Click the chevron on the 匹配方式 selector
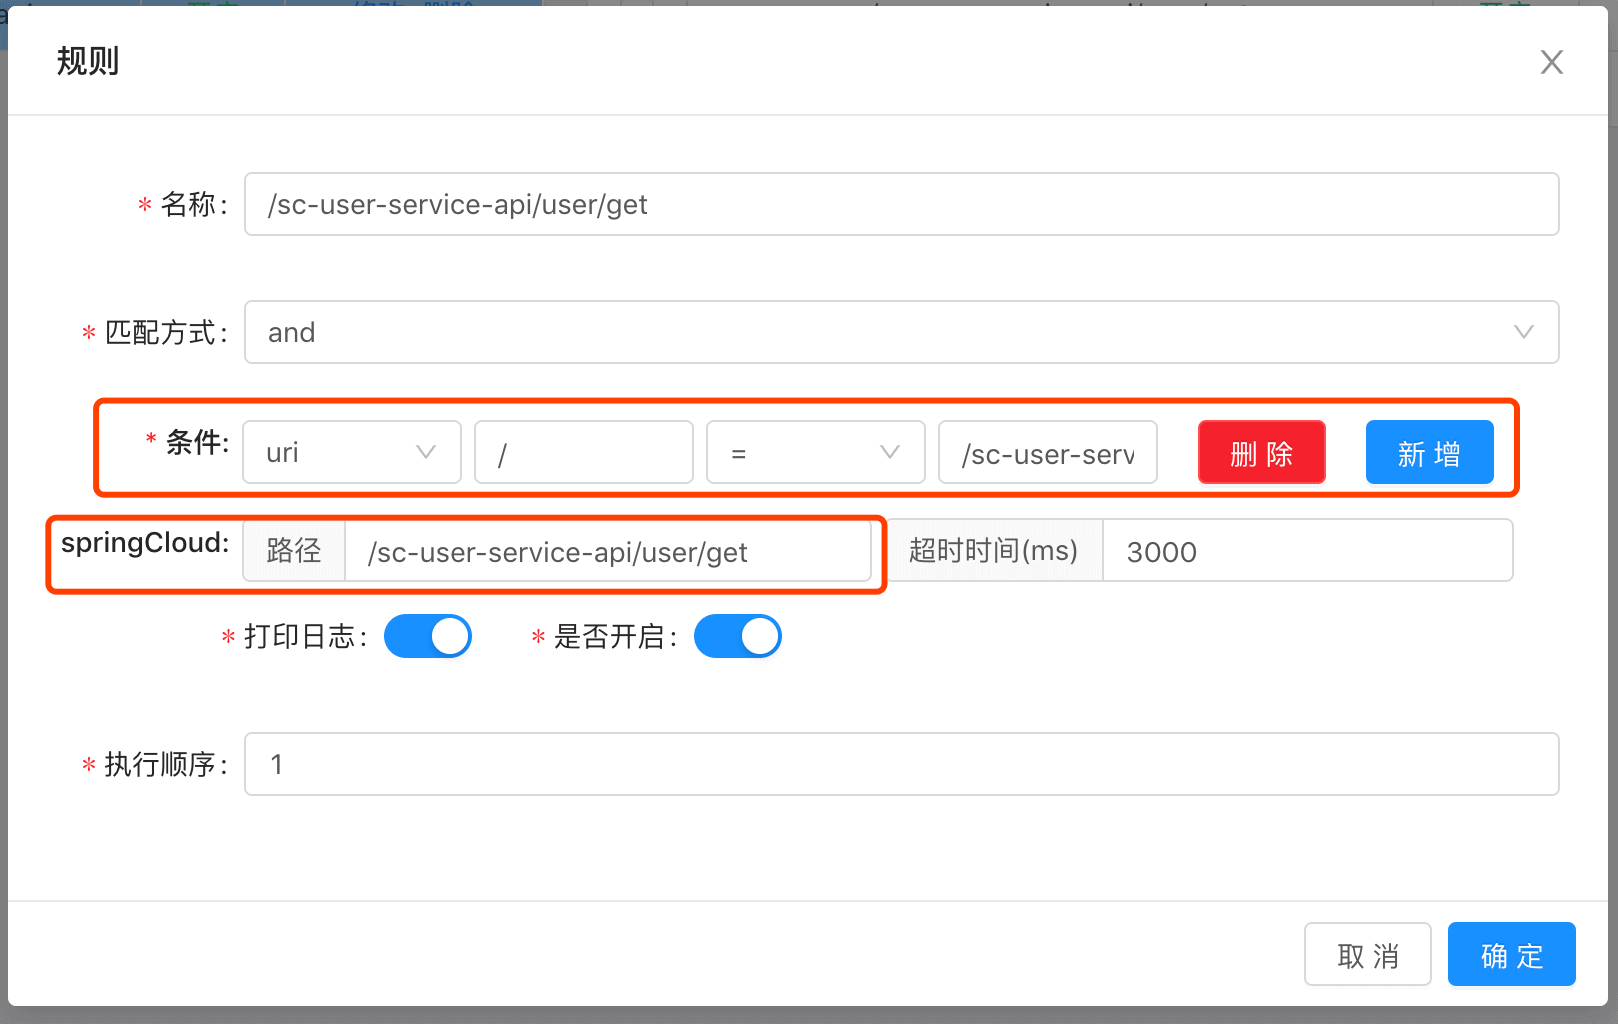1618x1024 pixels. (1524, 332)
